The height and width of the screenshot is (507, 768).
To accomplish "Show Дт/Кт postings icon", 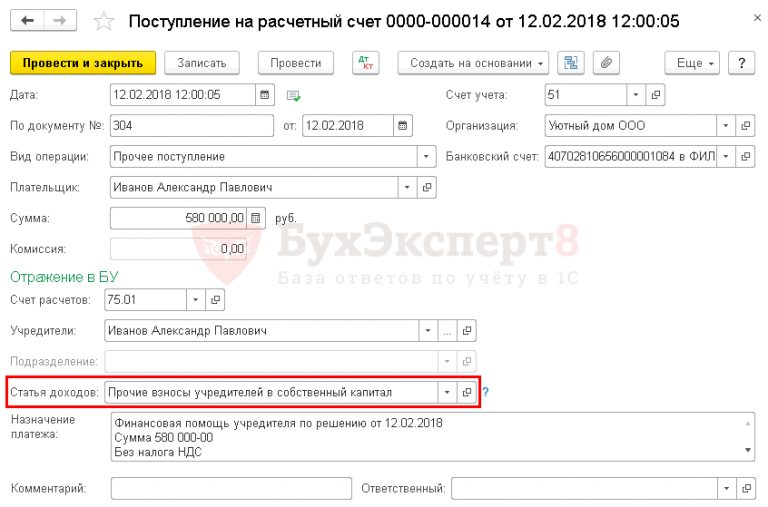I will (365, 63).
